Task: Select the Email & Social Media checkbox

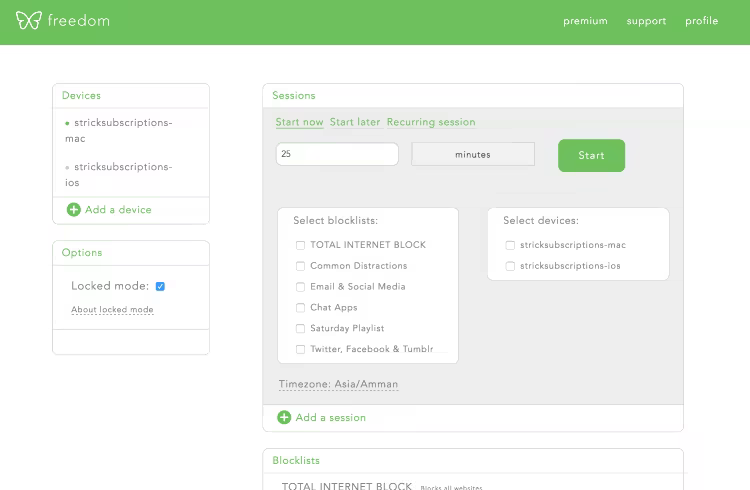Action: pos(300,287)
